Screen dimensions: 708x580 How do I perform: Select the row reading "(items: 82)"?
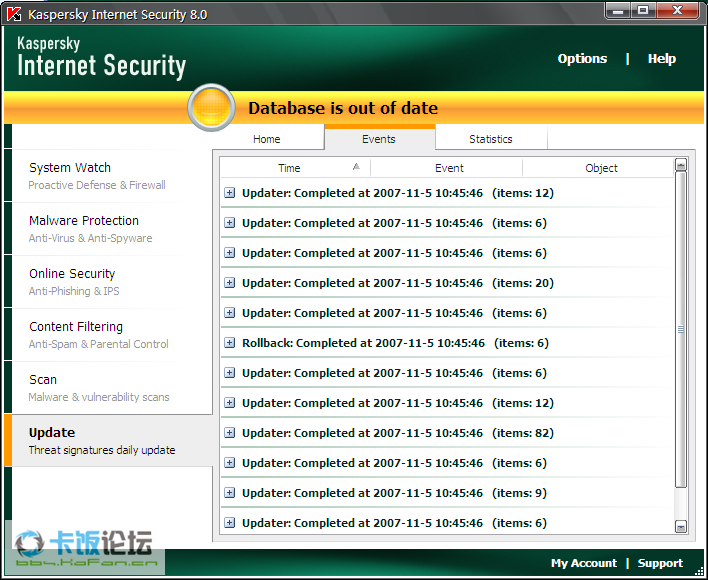tap(447, 433)
